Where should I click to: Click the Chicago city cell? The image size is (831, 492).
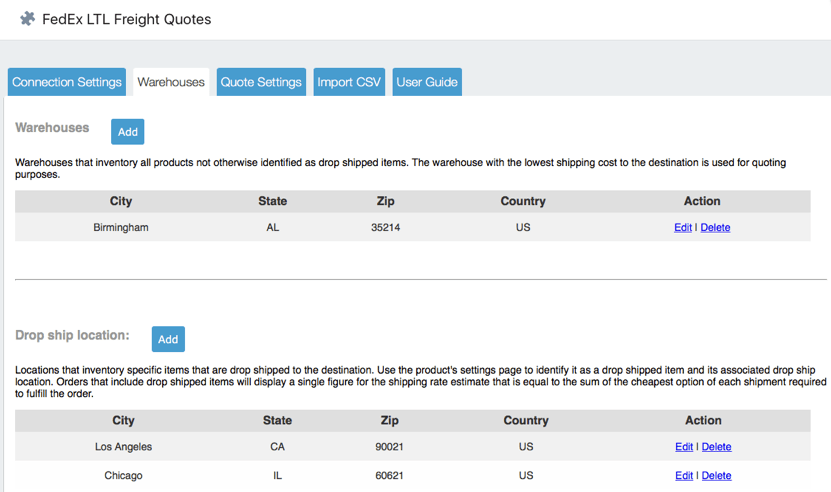pos(123,476)
